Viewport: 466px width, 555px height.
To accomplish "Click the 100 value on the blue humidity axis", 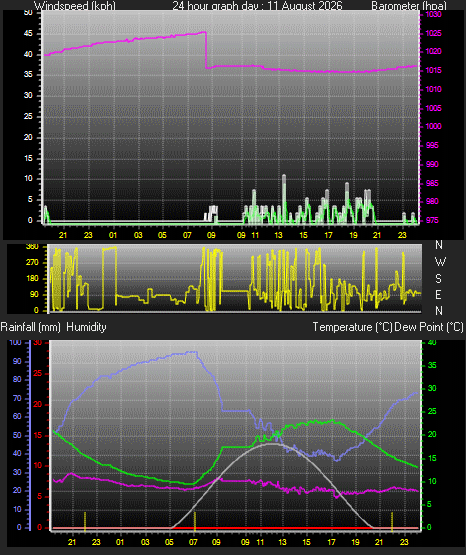I will point(16,343).
